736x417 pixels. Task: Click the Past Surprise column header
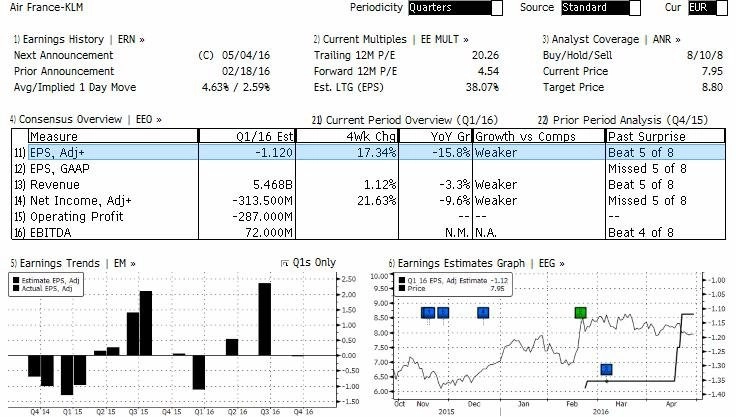coord(666,136)
